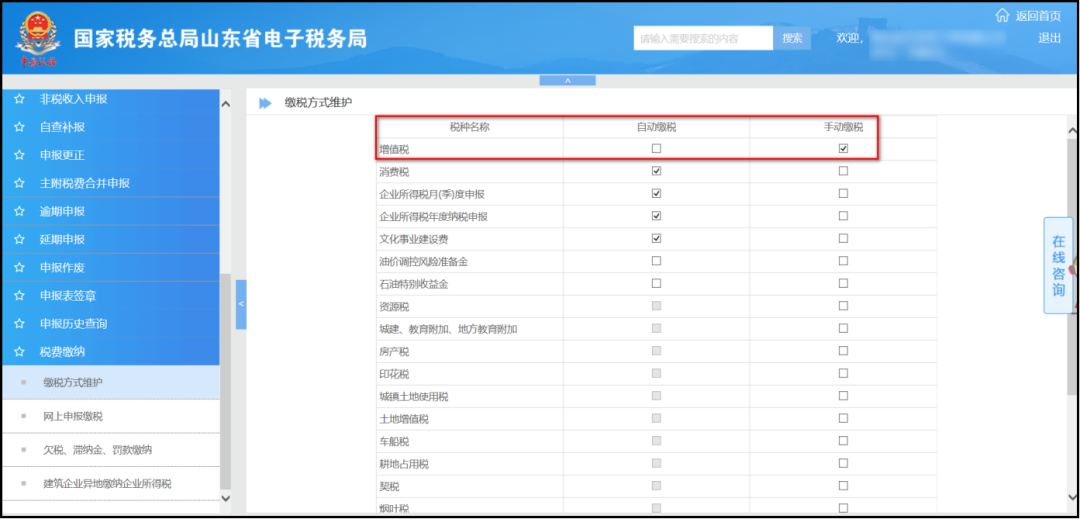Screen dimensions: 1080x519
Task: Check 手动缴税 for 印花税
Action: click(x=843, y=373)
